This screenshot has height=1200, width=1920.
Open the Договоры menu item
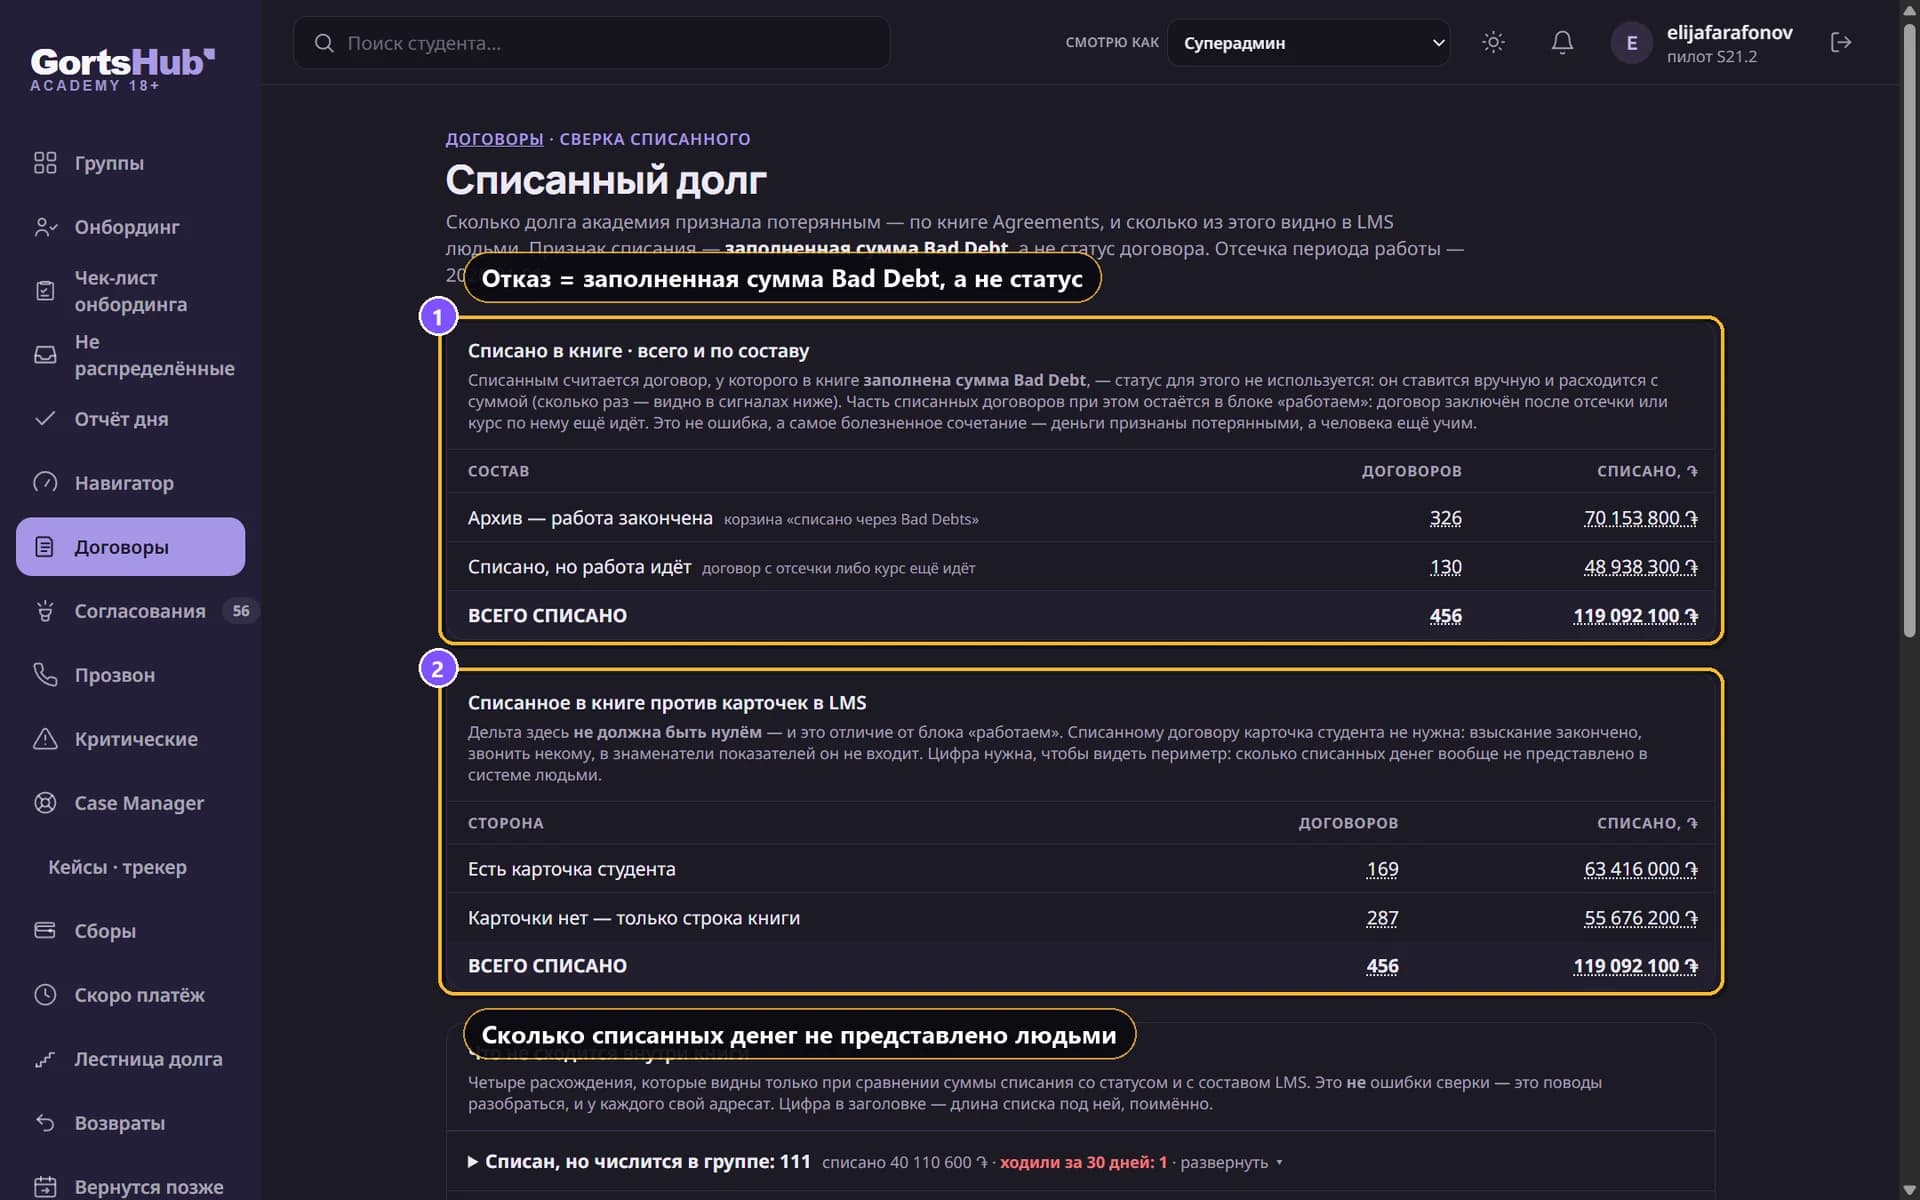tap(130, 547)
